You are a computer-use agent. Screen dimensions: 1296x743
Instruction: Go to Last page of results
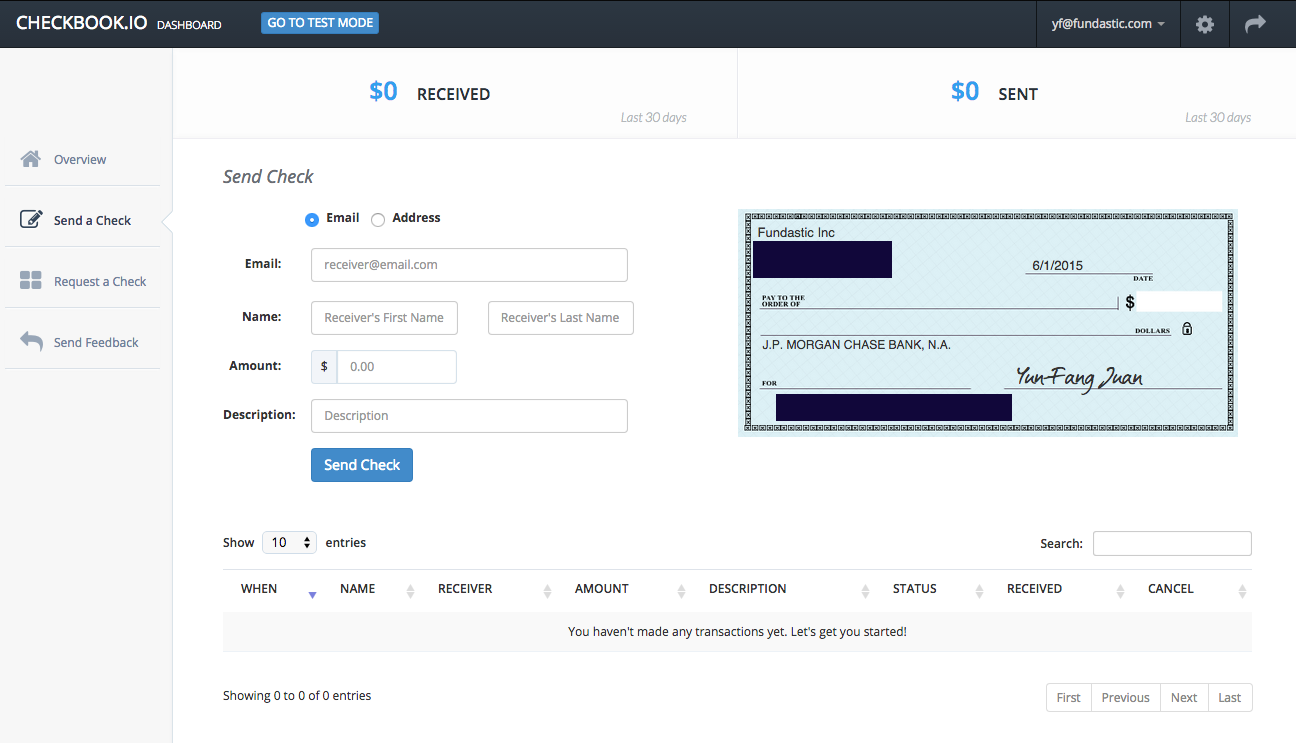click(1230, 697)
